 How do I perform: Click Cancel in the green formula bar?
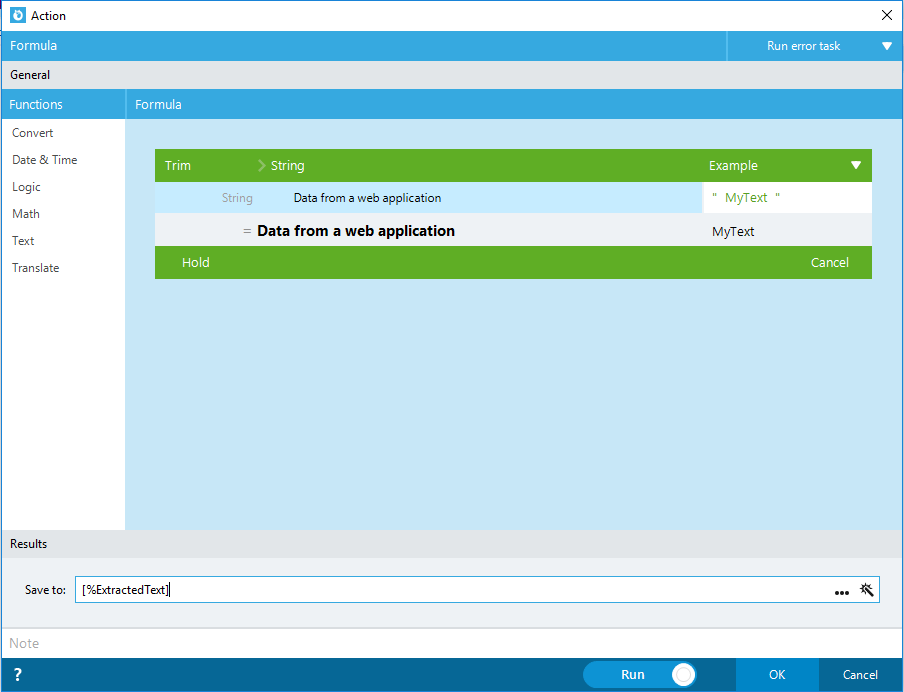pos(830,262)
